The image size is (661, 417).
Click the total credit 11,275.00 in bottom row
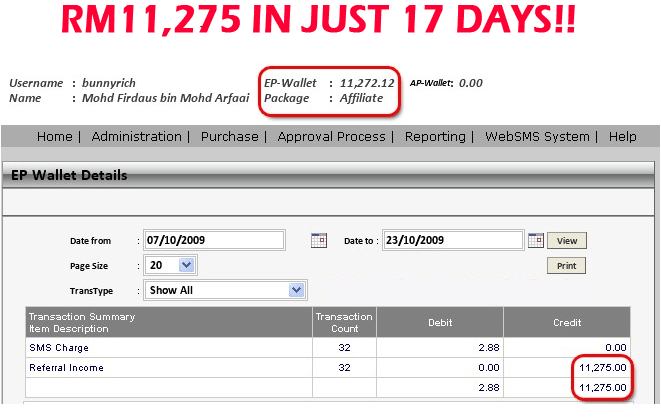coord(603,387)
